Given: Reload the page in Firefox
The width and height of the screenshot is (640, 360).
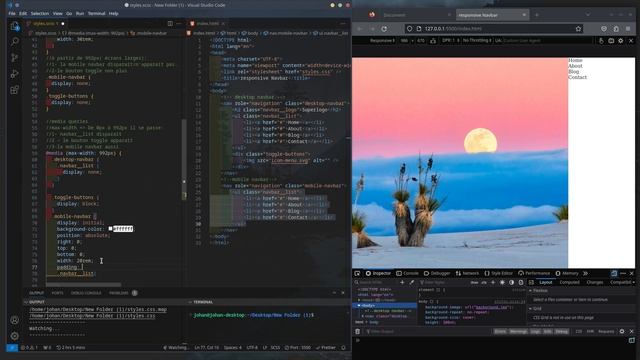Looking at the screenshot, I should click(x=384, y=29).
